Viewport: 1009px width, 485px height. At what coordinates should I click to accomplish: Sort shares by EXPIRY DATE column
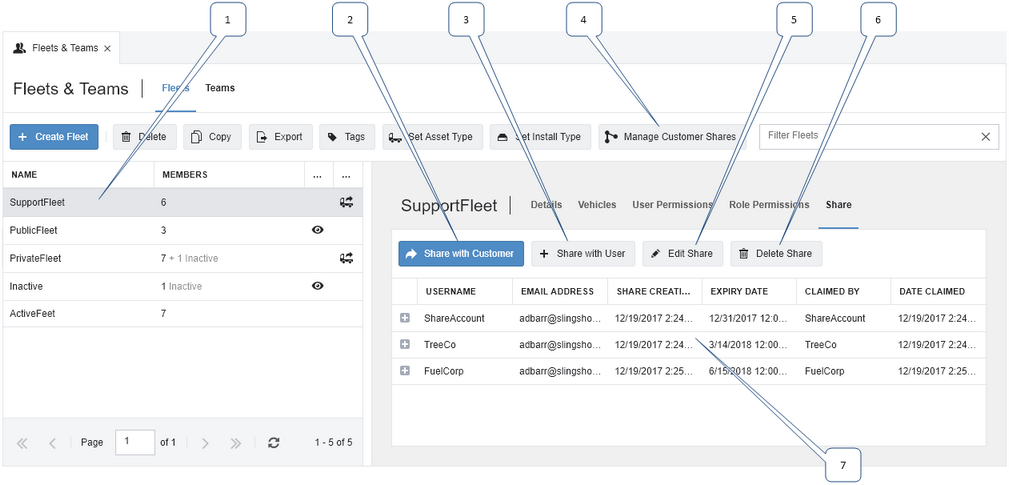(749, 291)
